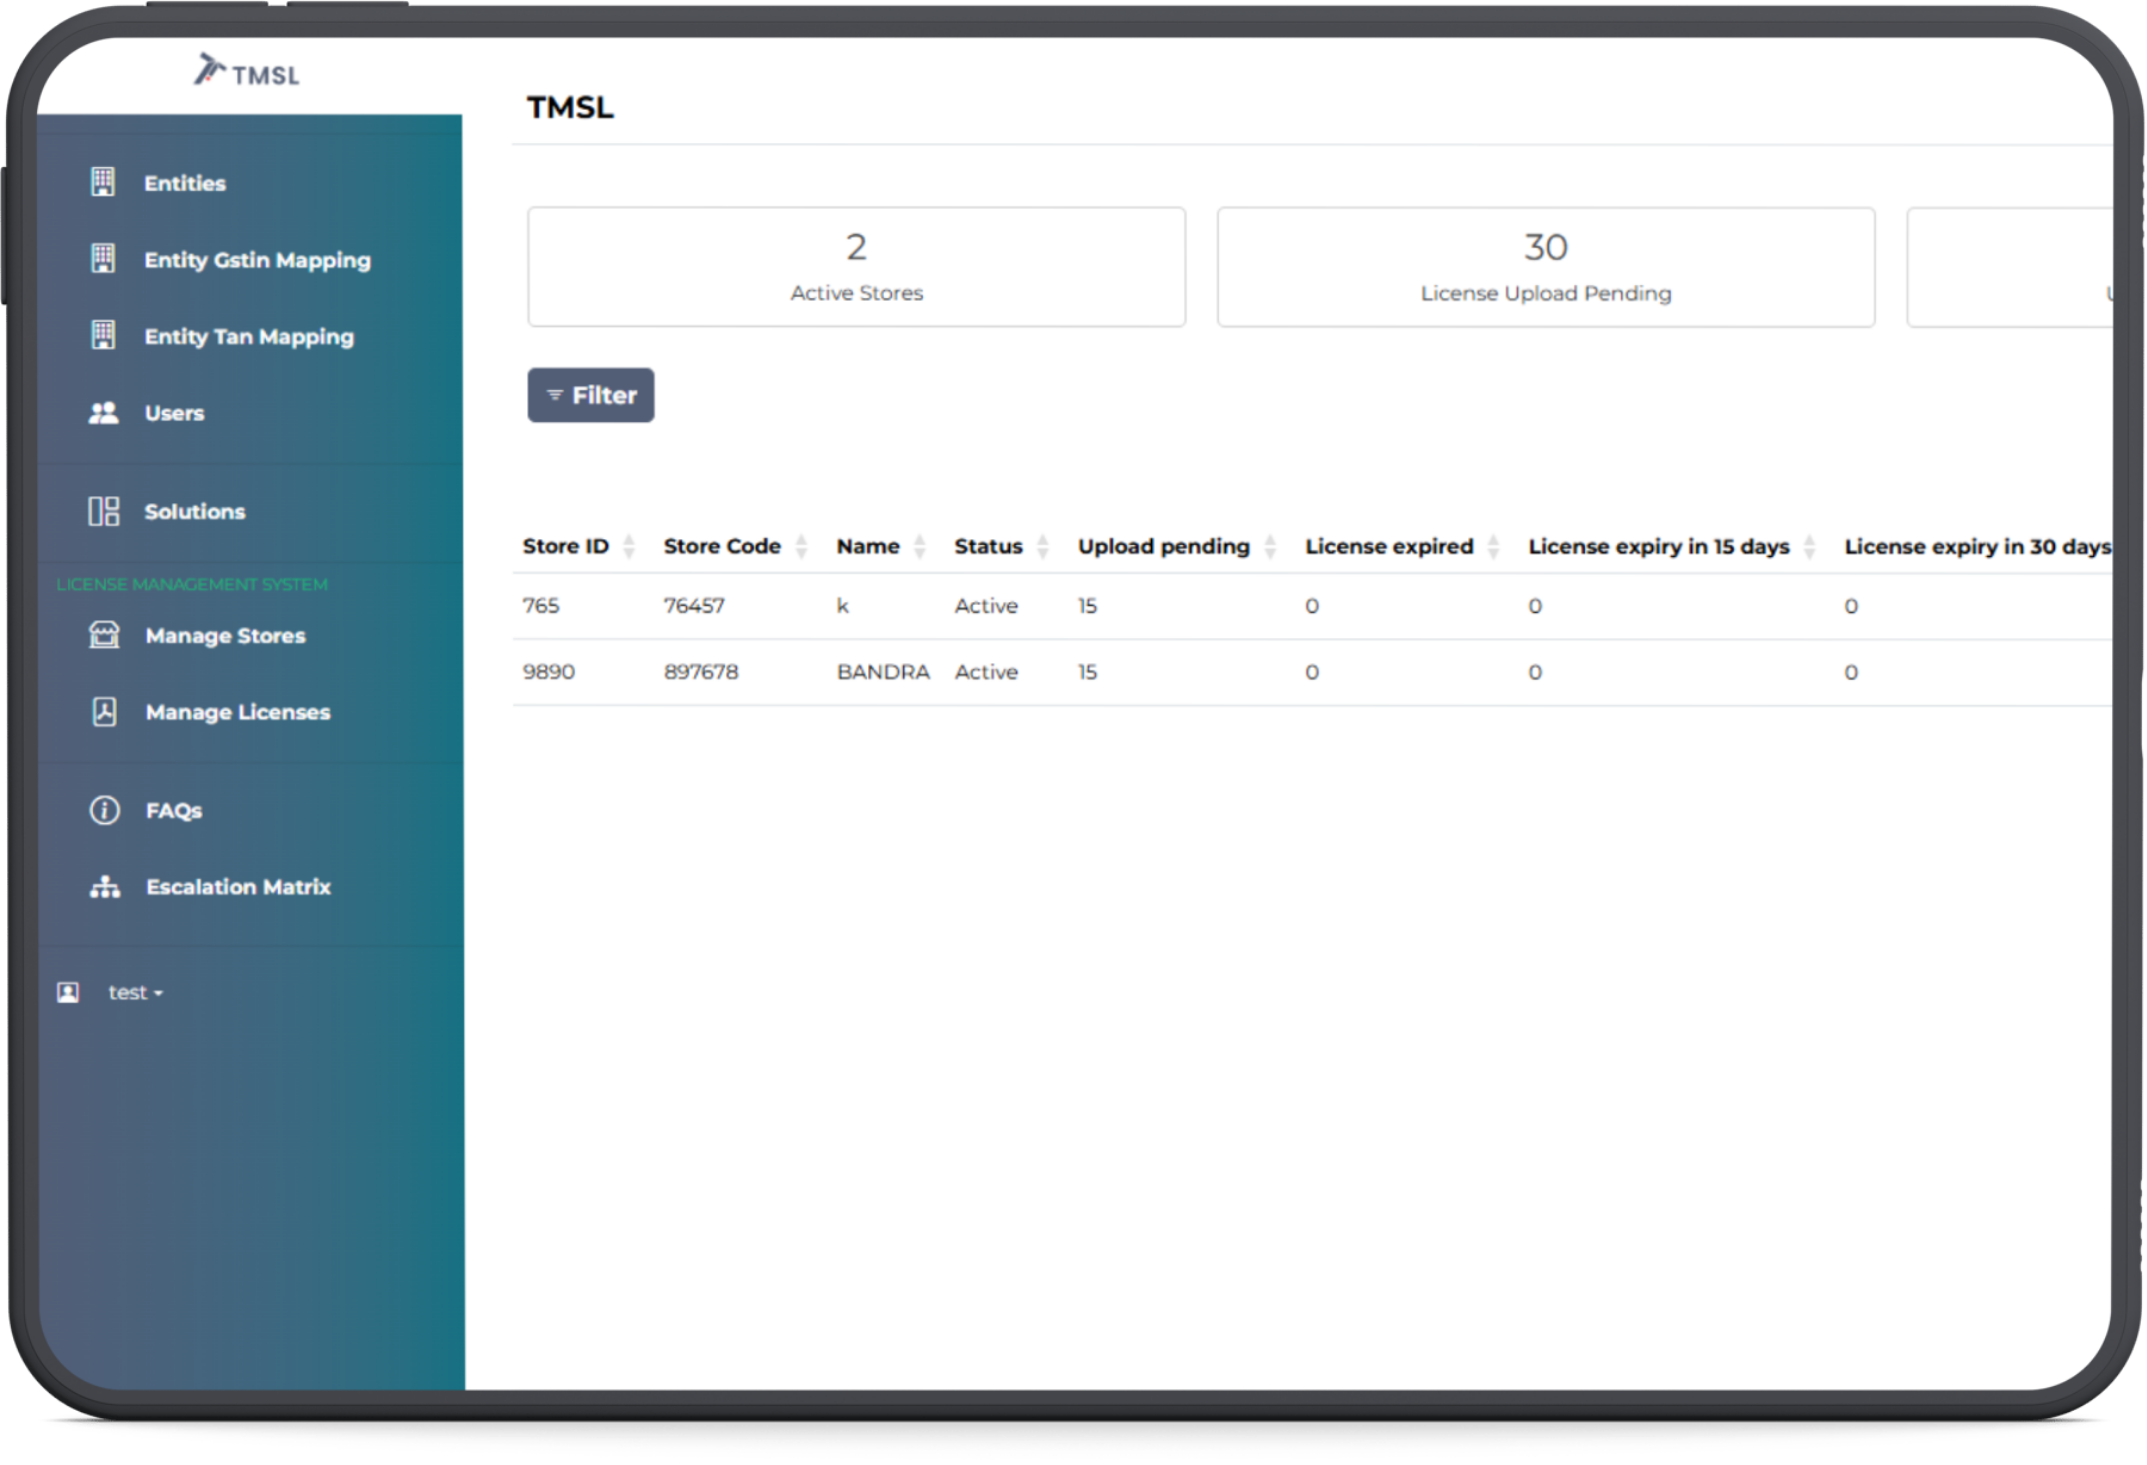Click the Entities building icon

103,182
